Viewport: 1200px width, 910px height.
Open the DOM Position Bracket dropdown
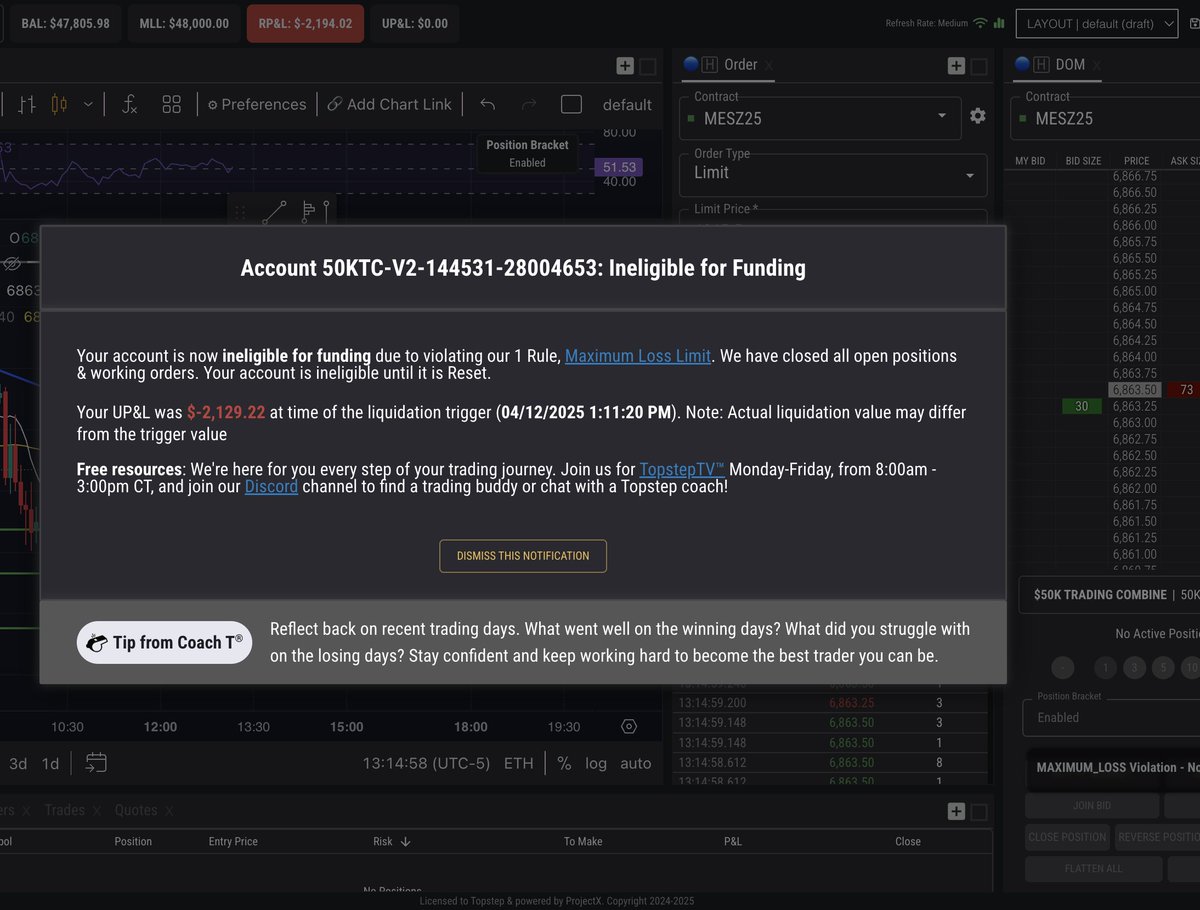pyautogui.click(x=1112, y=716)
